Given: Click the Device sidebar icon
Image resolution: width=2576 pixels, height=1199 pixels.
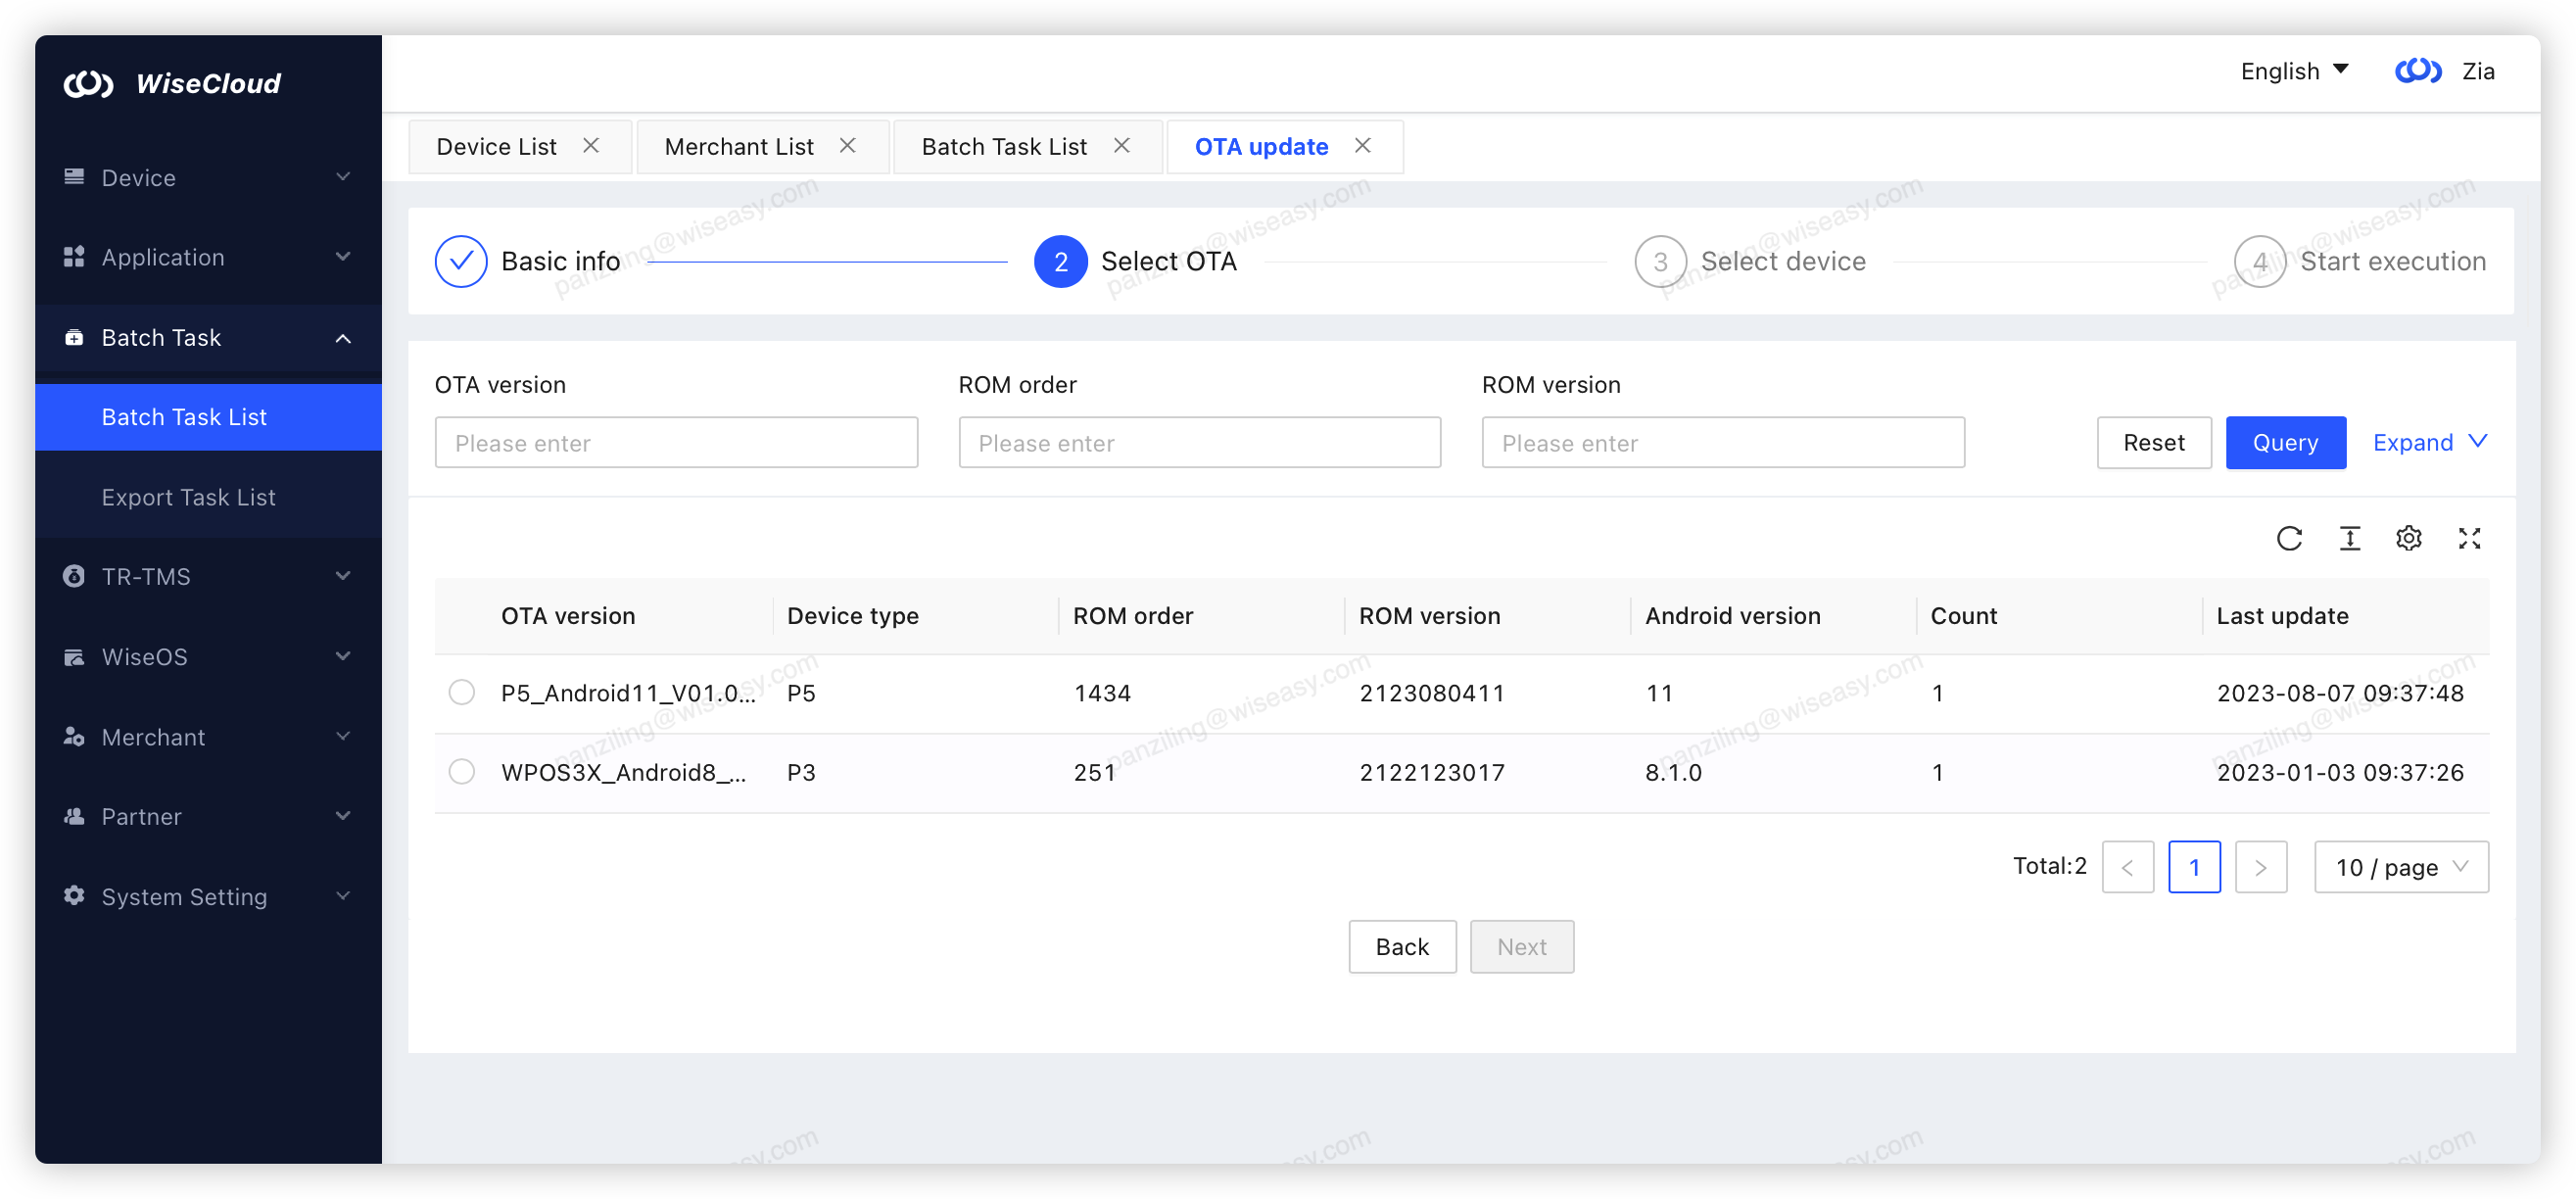Looking at the screenshot, I should [x=74, y=177].
